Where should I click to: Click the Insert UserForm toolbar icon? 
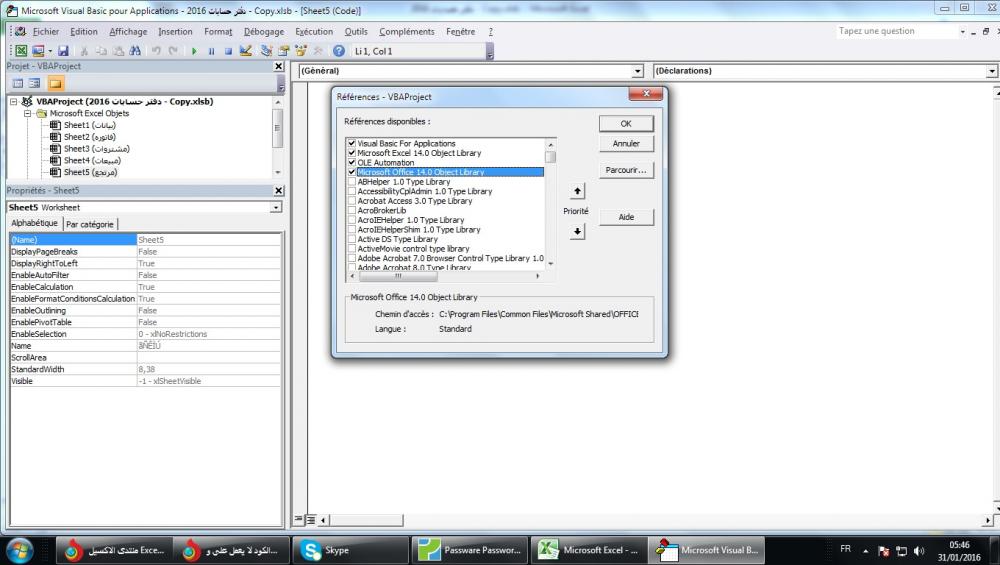pos(38,51)
